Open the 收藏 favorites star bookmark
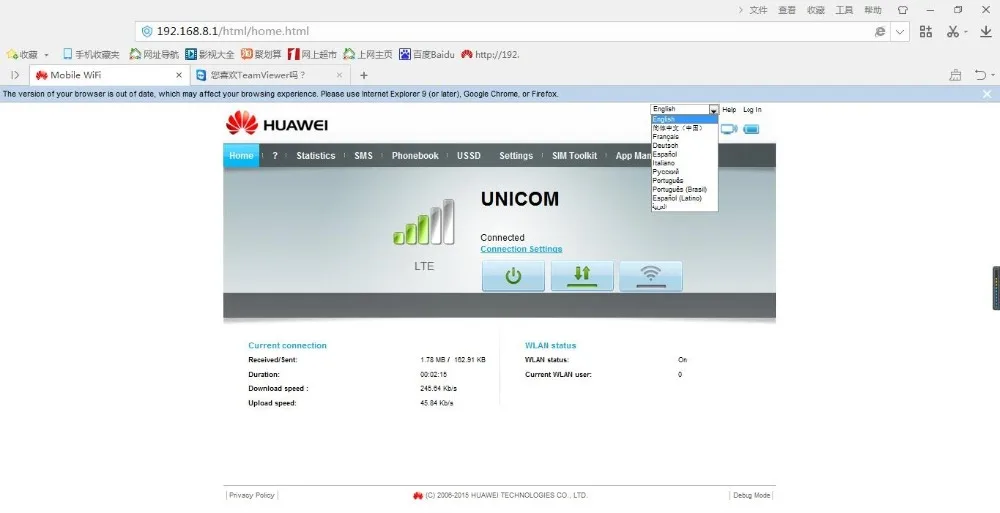The width and height of the screenshot is (1000, 513). click(22, 55)
